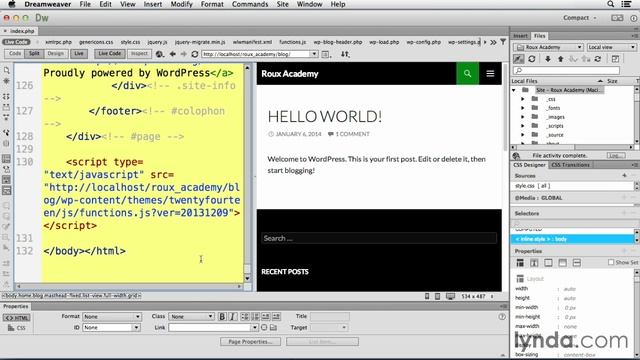Open the hamburger menu in the live preview
The width and height of the screenshot is (640, 360).
click(490, 73)
